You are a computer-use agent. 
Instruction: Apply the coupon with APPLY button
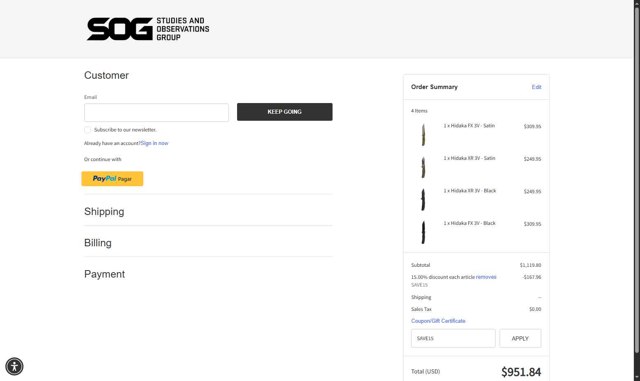click(520, 339)
